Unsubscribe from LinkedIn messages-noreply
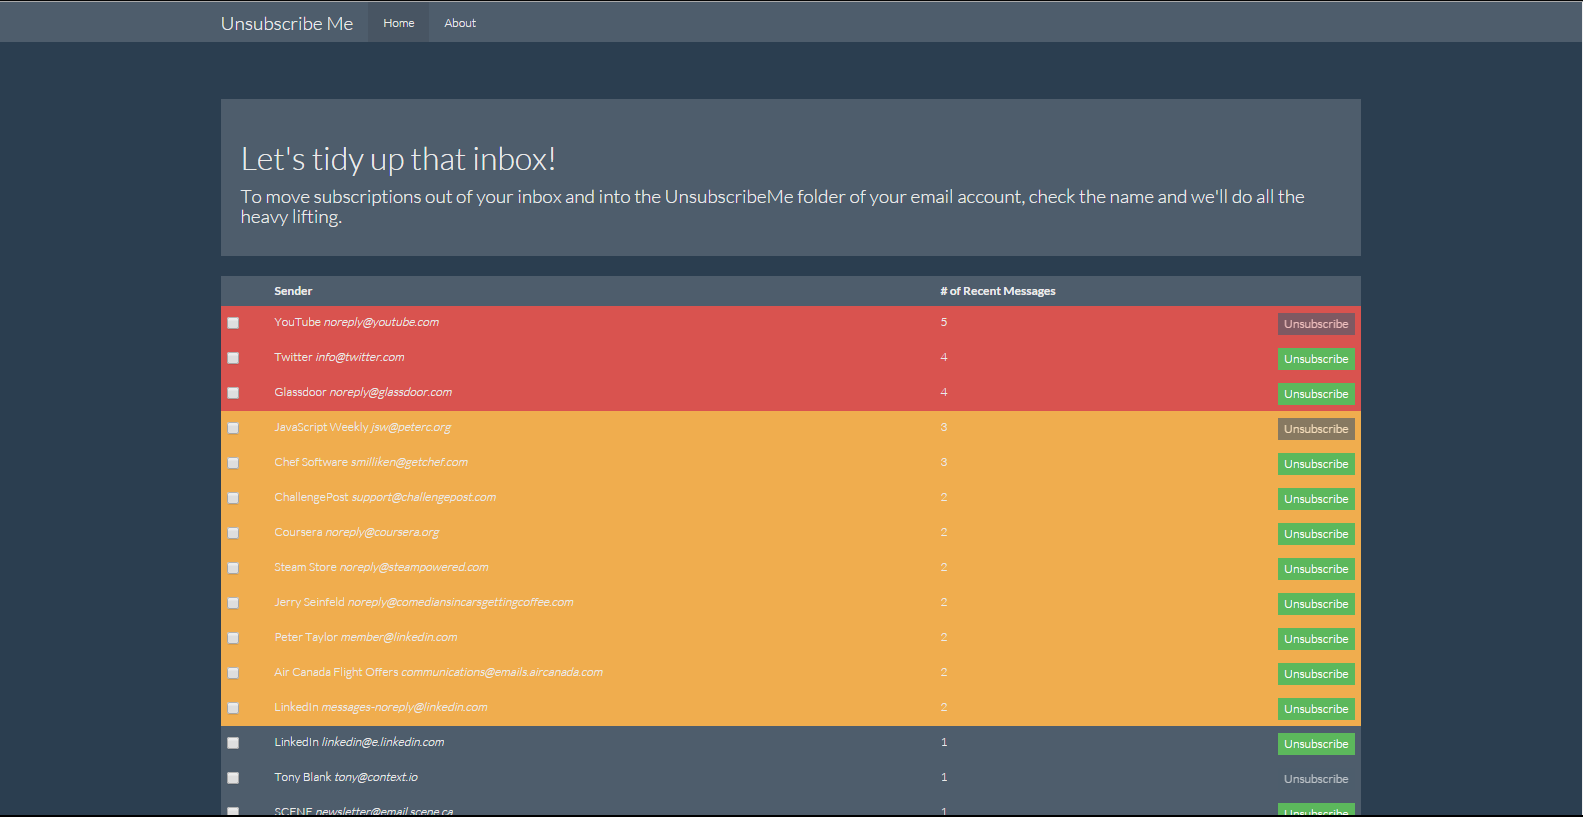 pyautogui.click(x=1316, y=709)
